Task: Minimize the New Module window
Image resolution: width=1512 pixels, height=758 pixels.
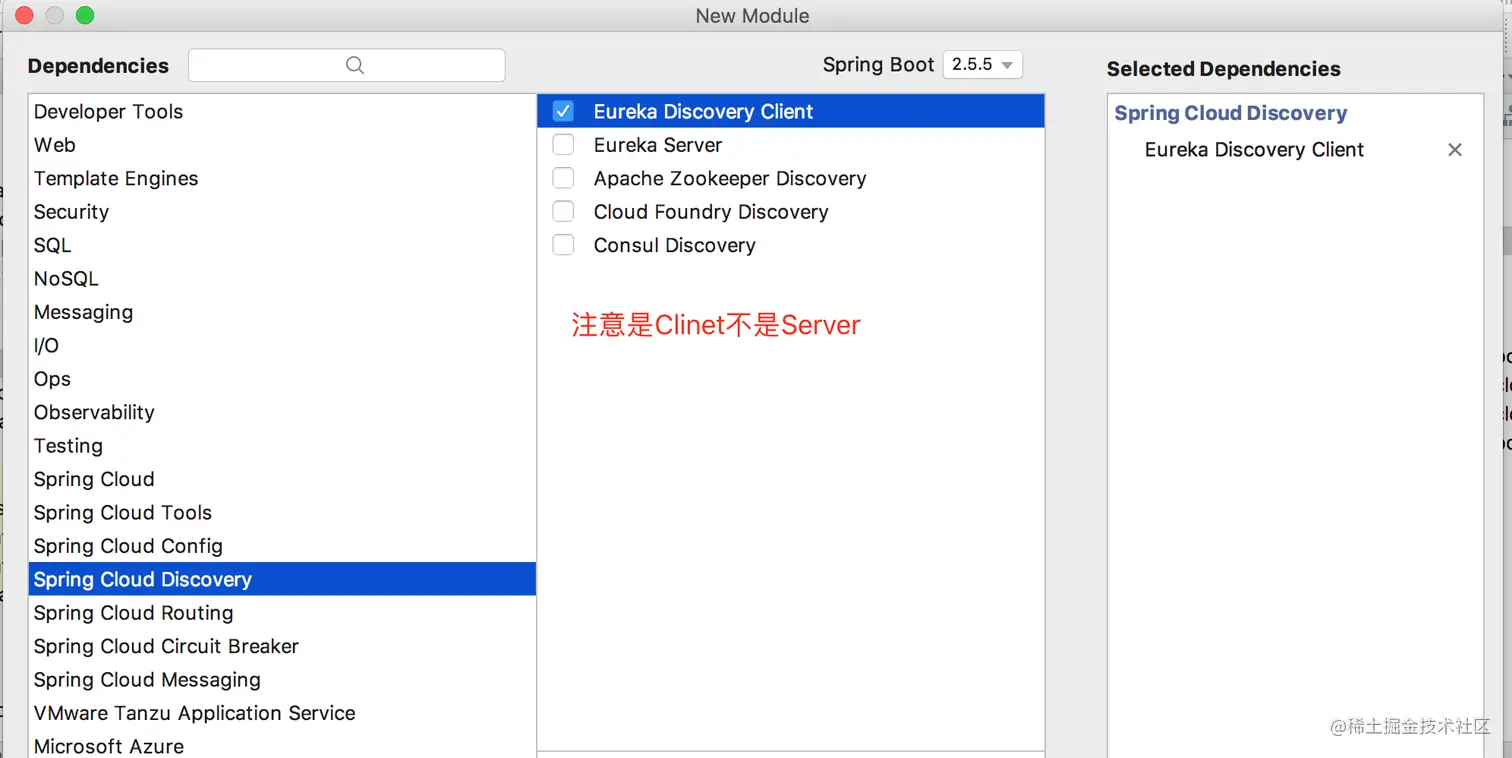Action: pos(55,15)
